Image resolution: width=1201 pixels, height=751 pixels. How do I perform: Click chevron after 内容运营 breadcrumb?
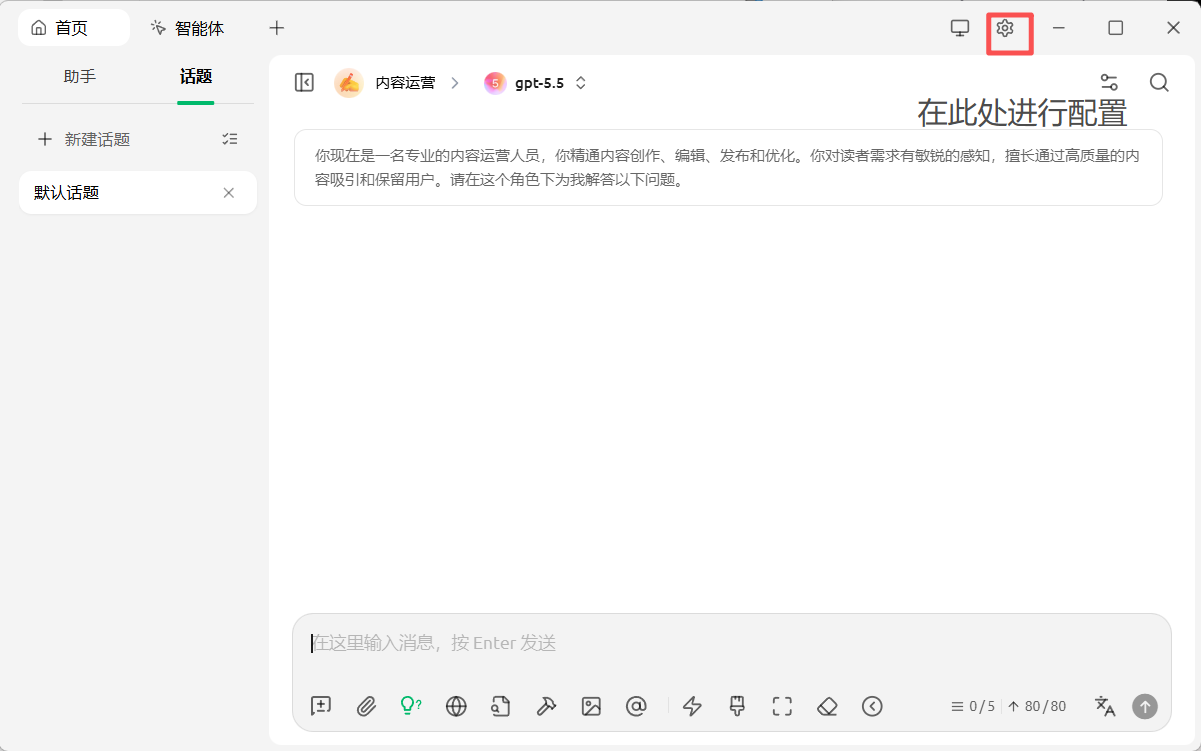455,83
